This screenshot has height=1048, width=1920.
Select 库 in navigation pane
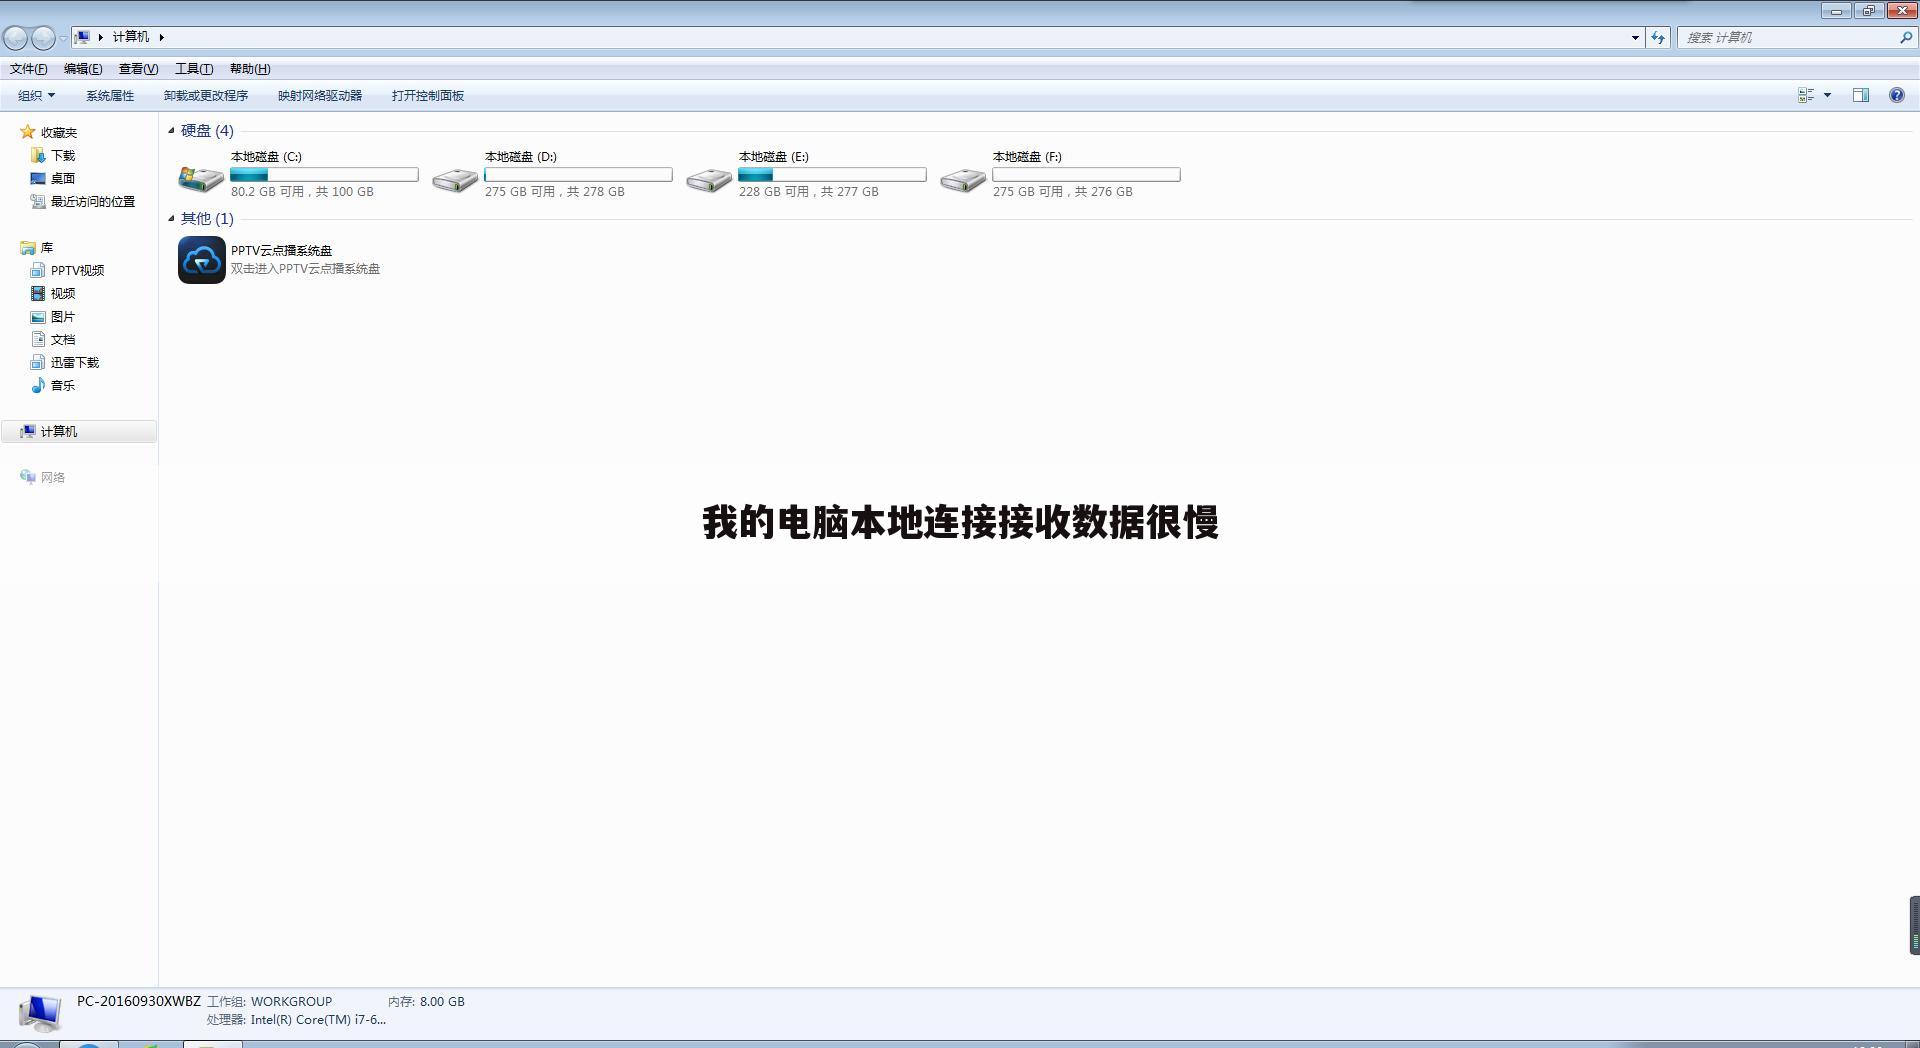(x=36, y=247)
